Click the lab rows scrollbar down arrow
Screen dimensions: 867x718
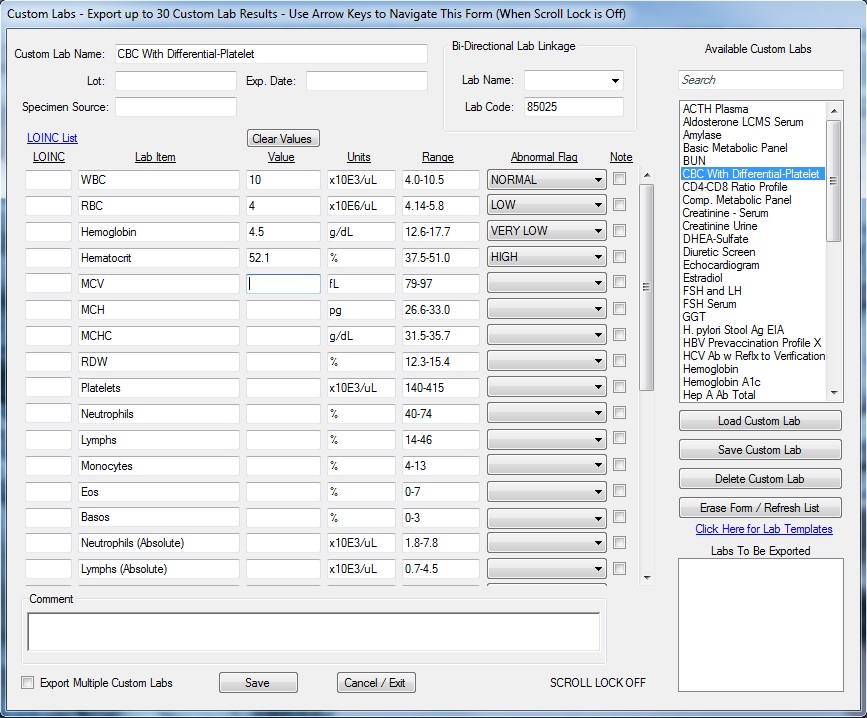(x=647, y=578)
